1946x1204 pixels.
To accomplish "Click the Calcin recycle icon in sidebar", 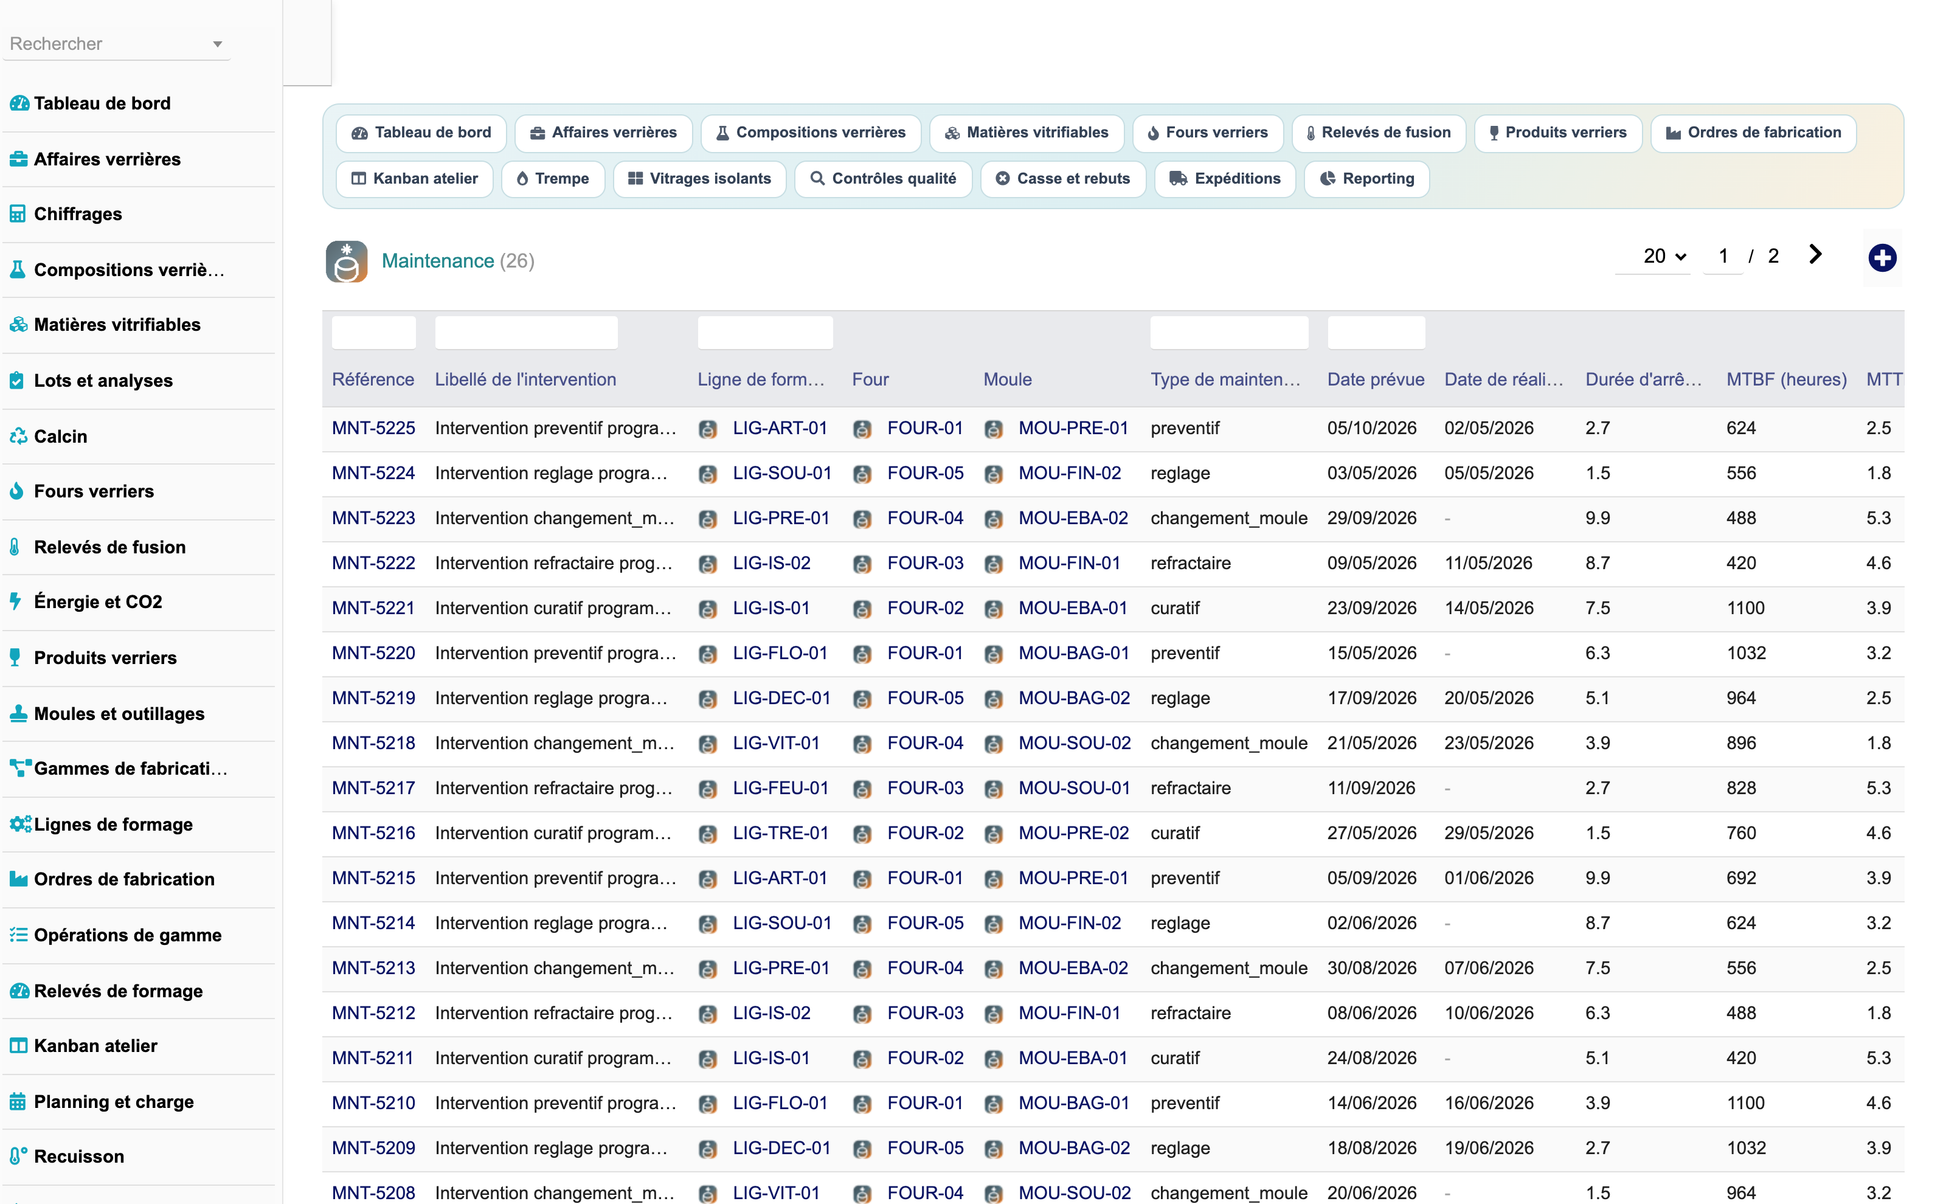I will pyautogui.click(x=18, y=436).
